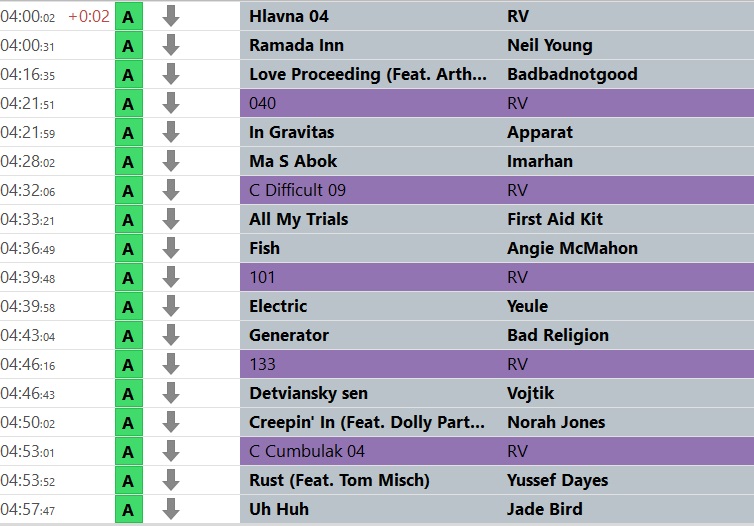This screenshot has height=526, width=754.
Task: Select the Love Proceeding track row
Action: pyautogui.click(x=497, y=74)
